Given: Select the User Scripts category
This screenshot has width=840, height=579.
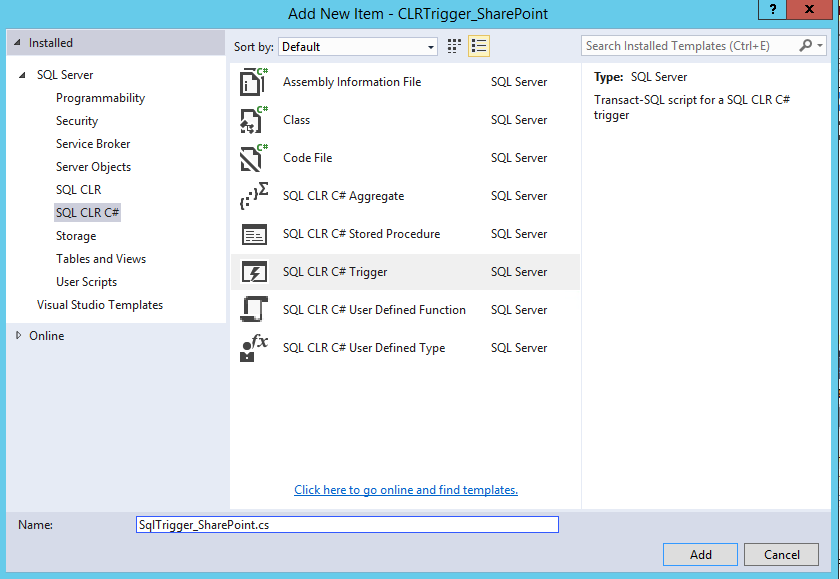Looking at the screenshot, I should pyautogui.click(x=86, y=282).
